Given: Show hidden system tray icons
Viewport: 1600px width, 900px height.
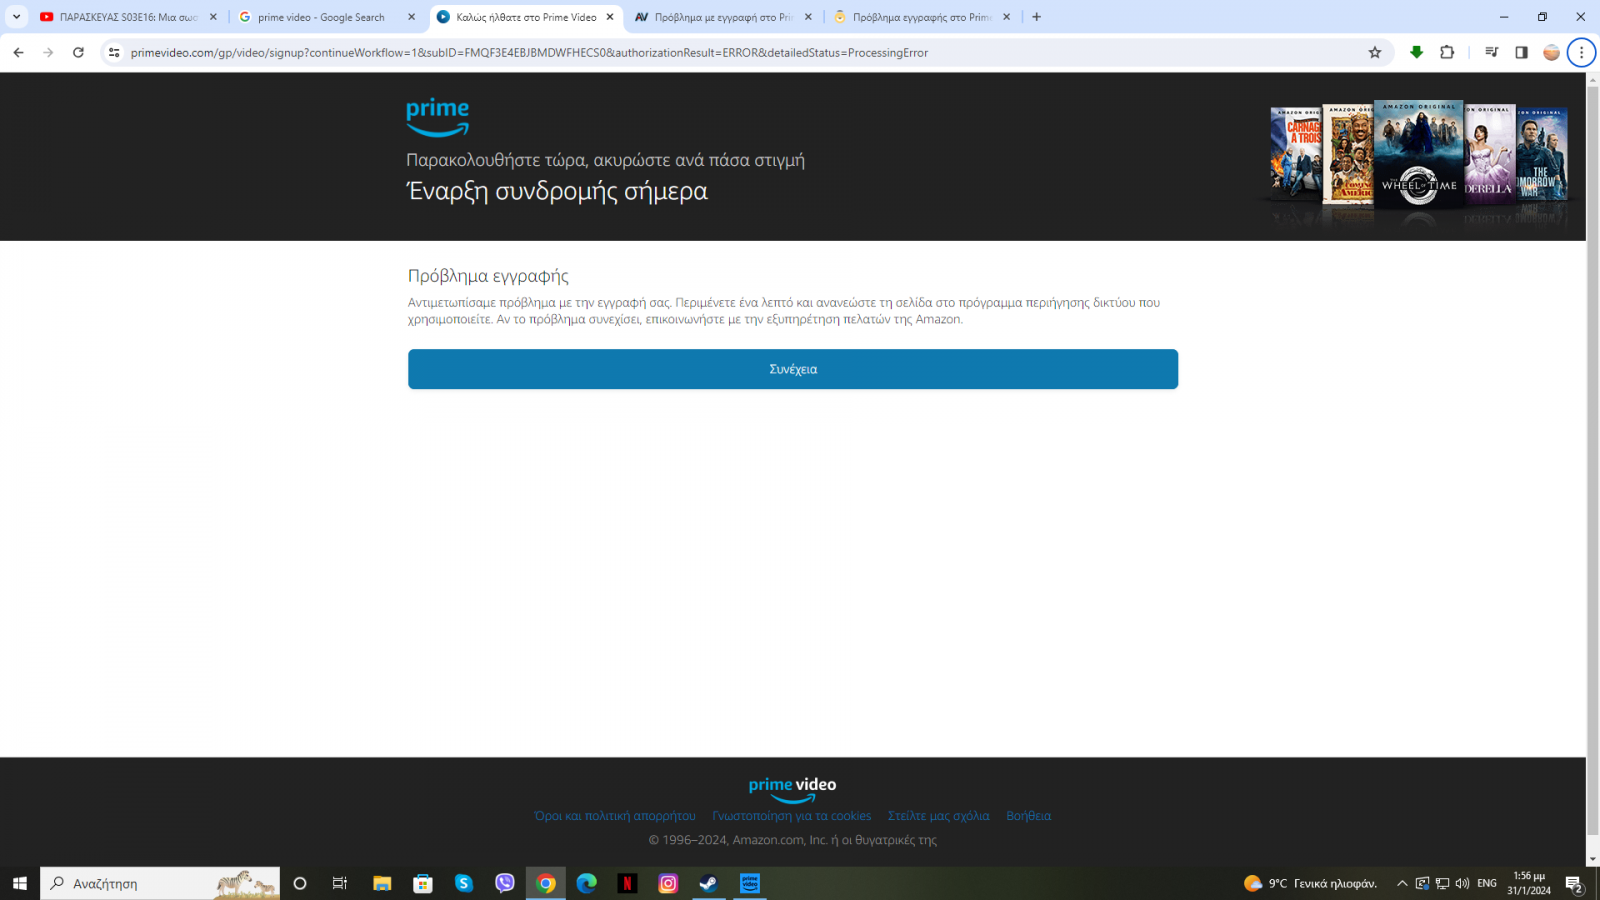Looking at the screenshot, I should click(1402, 883).
